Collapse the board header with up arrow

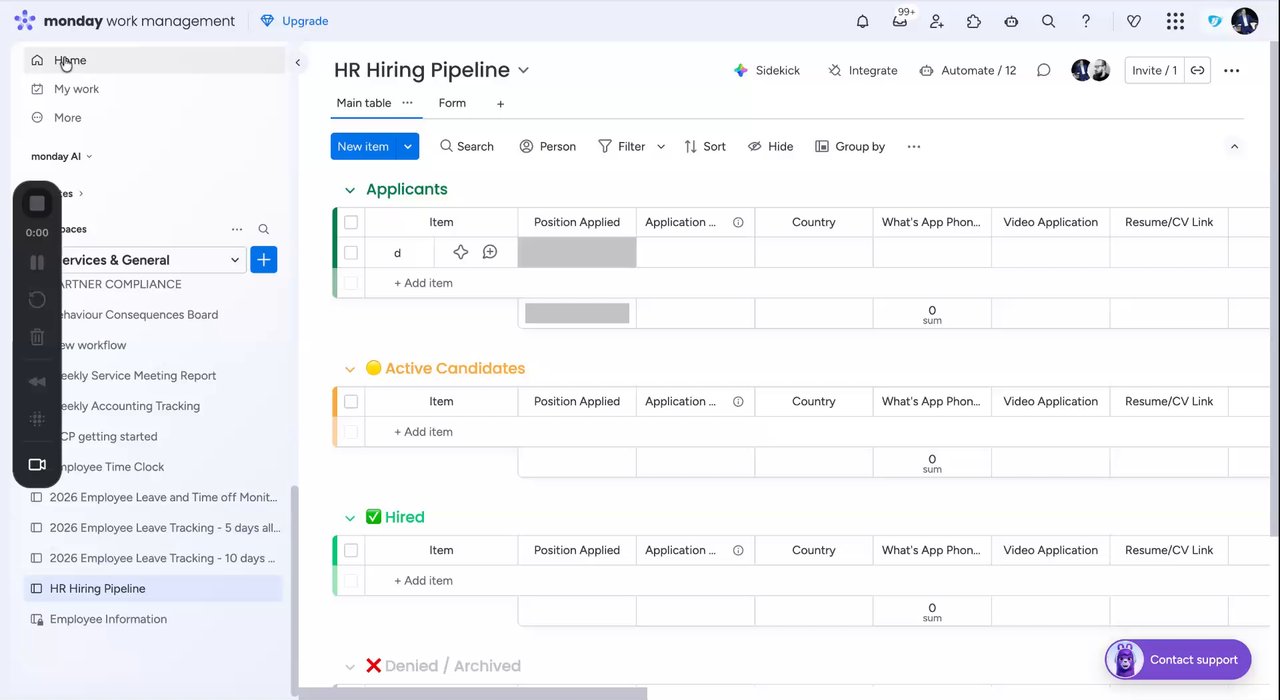click(1234, 146)
